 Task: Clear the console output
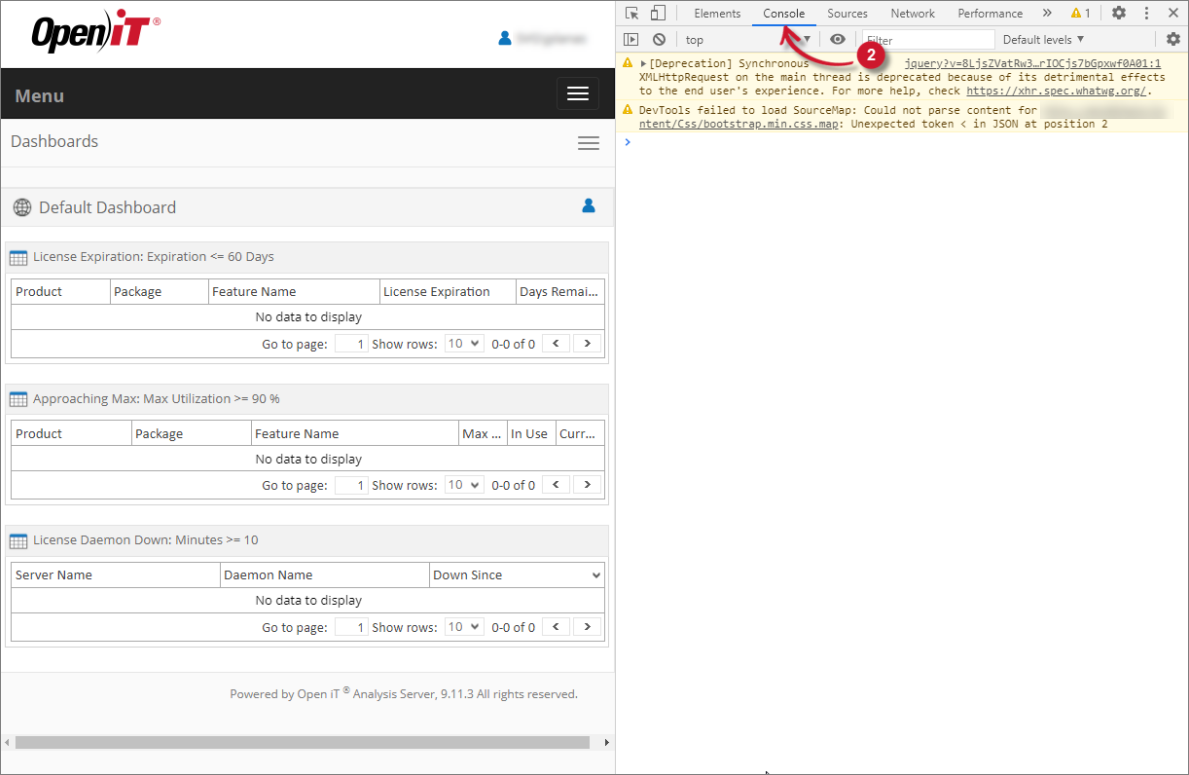(x=659, y=39)
